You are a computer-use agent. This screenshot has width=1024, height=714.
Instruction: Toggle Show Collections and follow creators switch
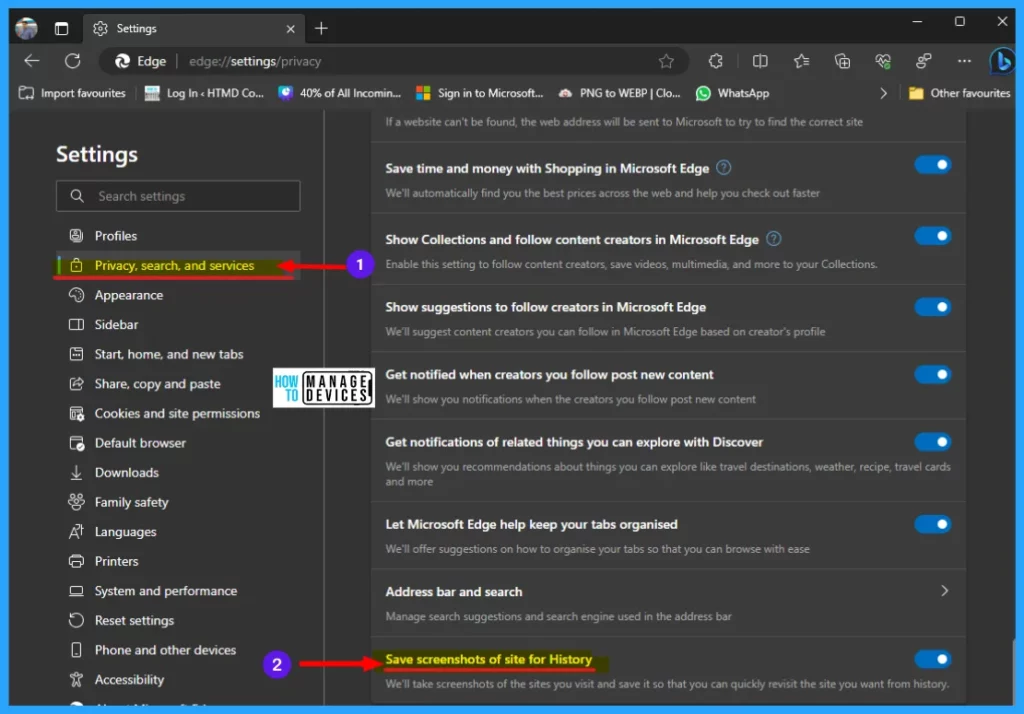[933, 236]
